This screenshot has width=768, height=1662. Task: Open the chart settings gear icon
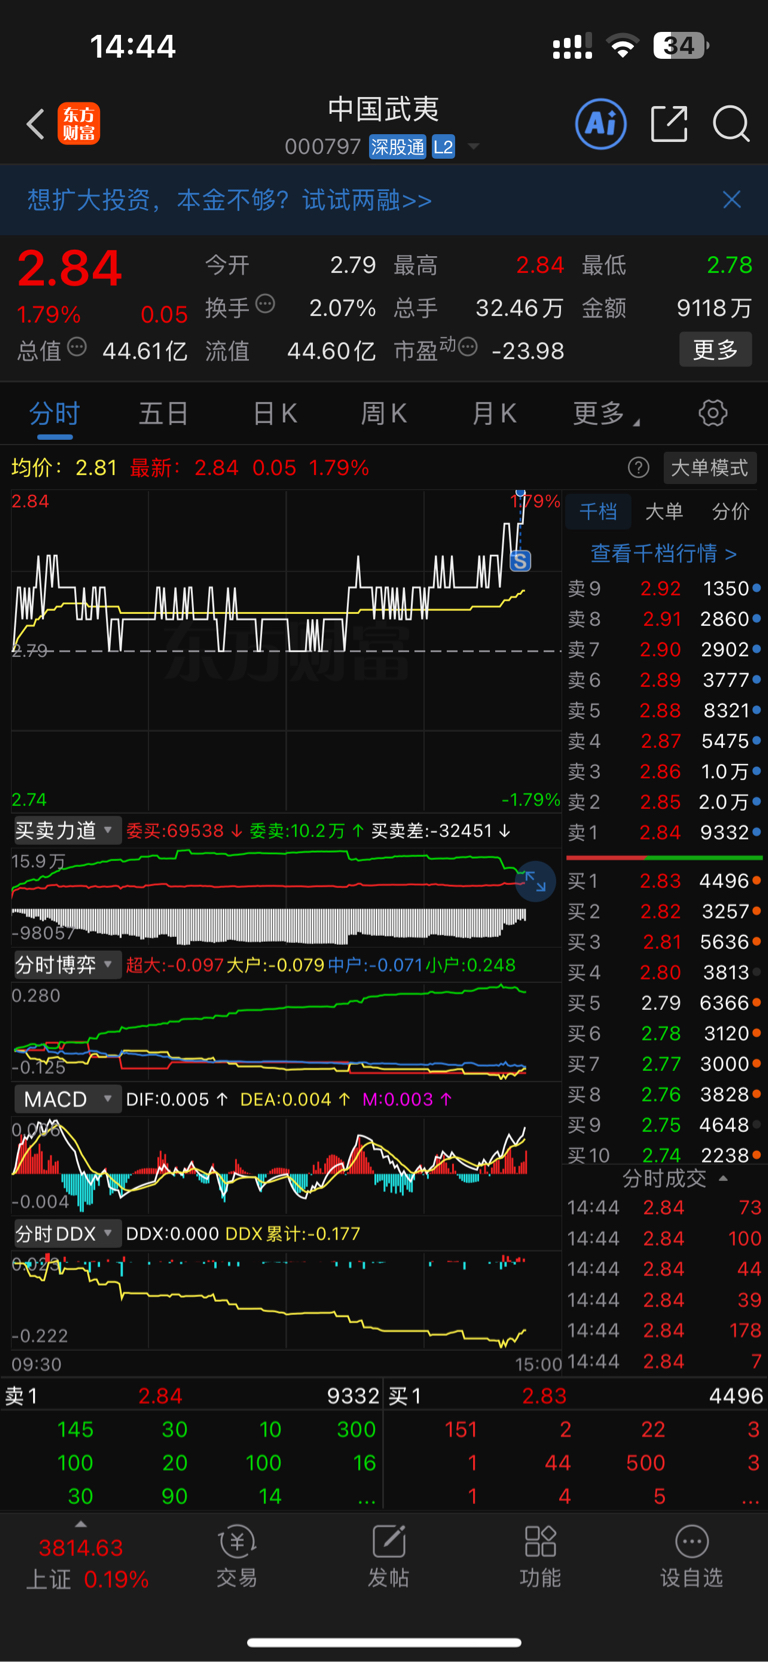coord(713,413)
